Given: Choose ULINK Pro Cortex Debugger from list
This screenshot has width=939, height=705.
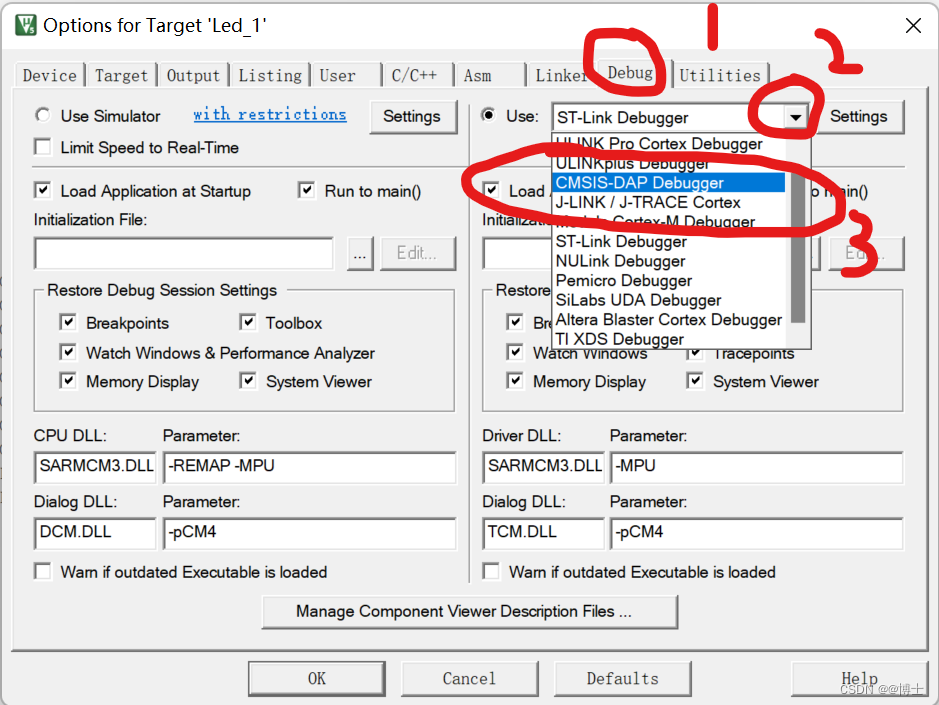Looking at the screenshot, I should click(x=668, y=144).
